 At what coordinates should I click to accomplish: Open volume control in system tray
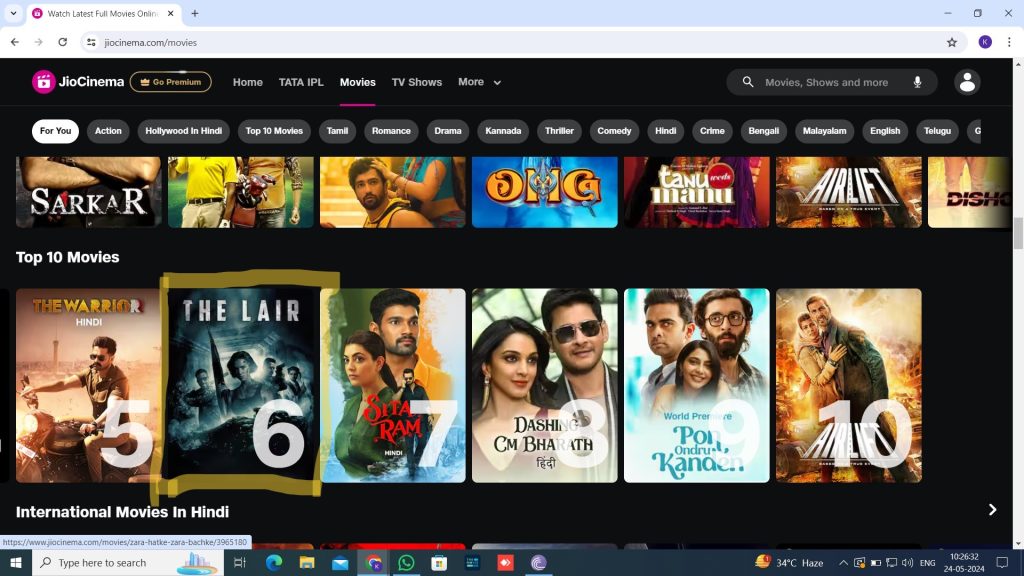coord(907,562)
